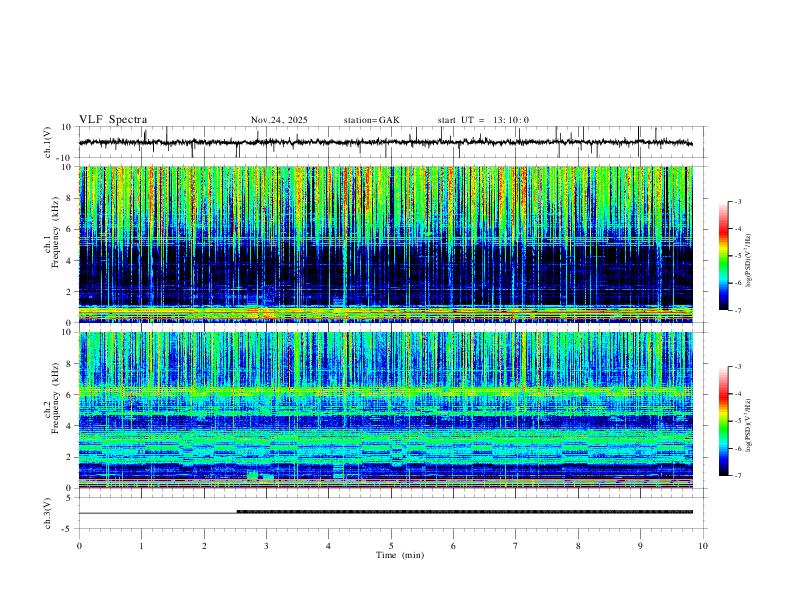Viewport: 792px width, 612px height.
Task: Select the date 'Nov.24, 2025' in the header
Action: click(x=279, y=120)
